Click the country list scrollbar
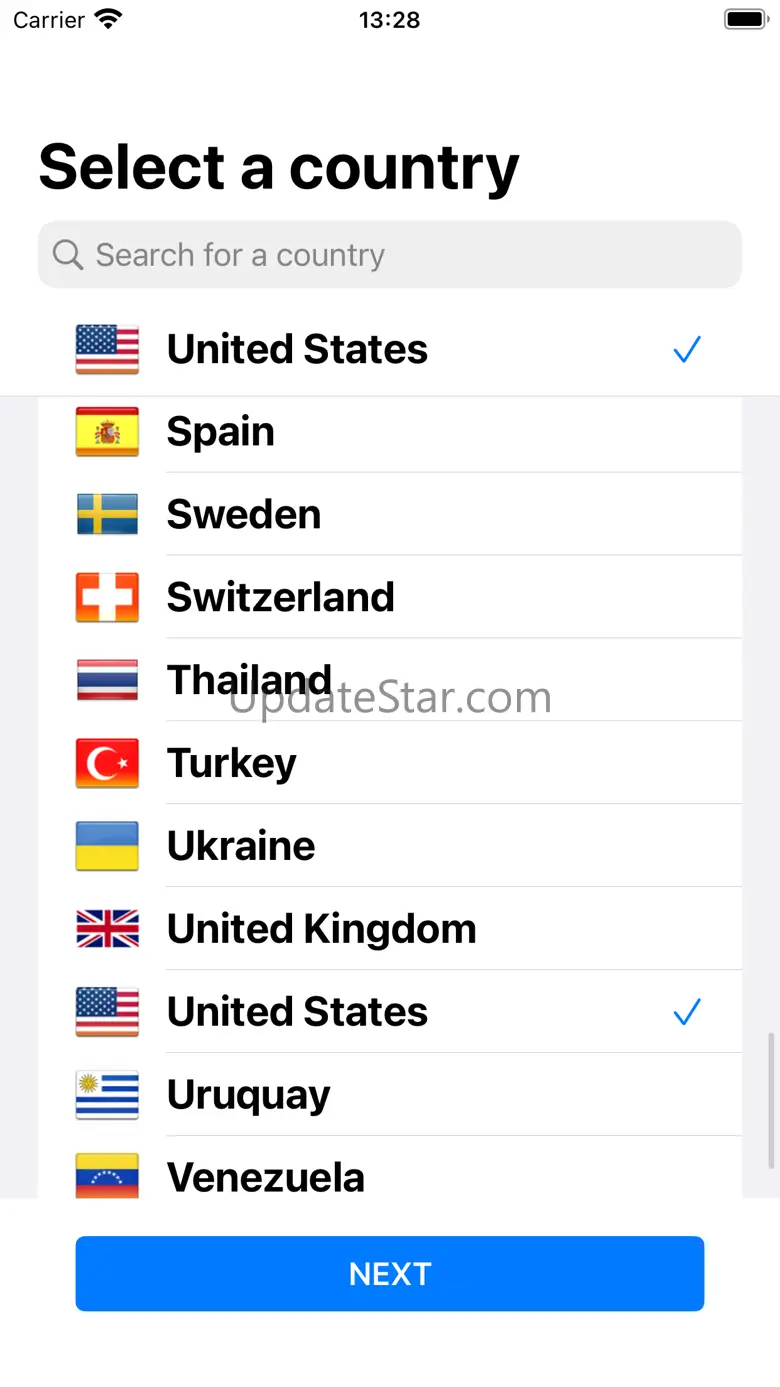This screenshot has width=780, height=1387. 770,1100
